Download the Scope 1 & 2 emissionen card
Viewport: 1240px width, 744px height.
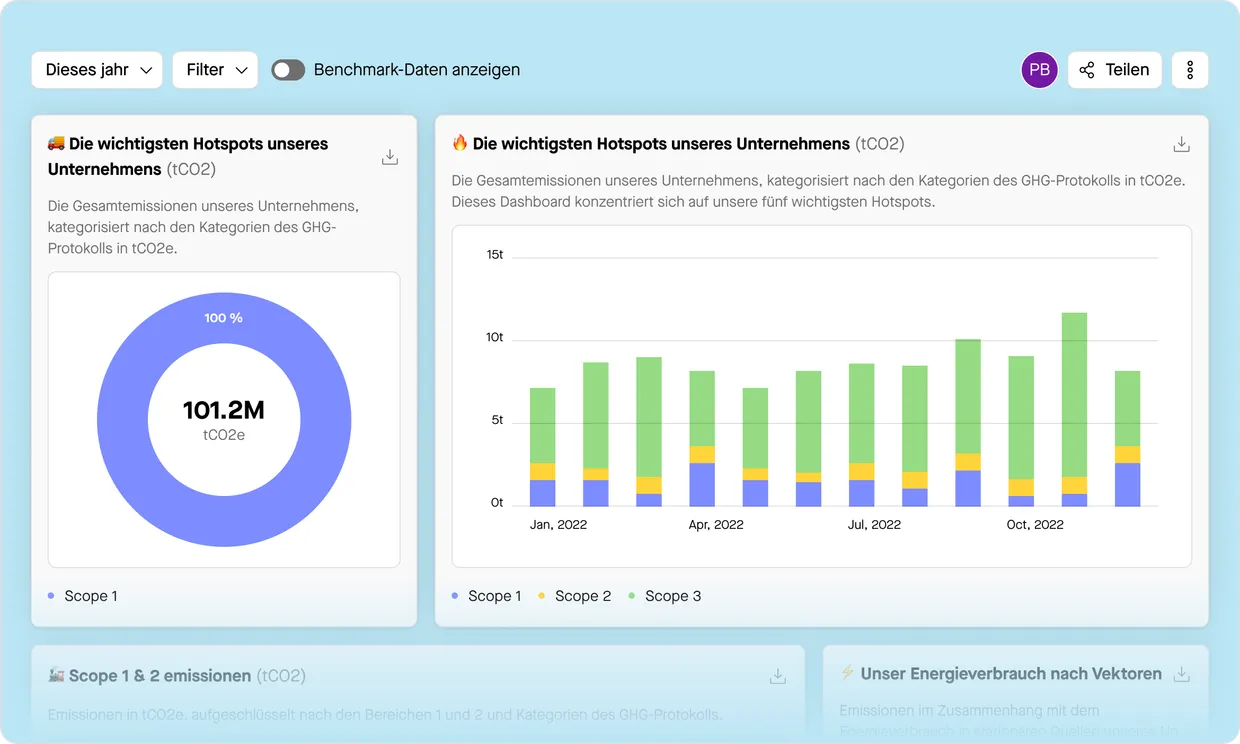pos(777,676)
